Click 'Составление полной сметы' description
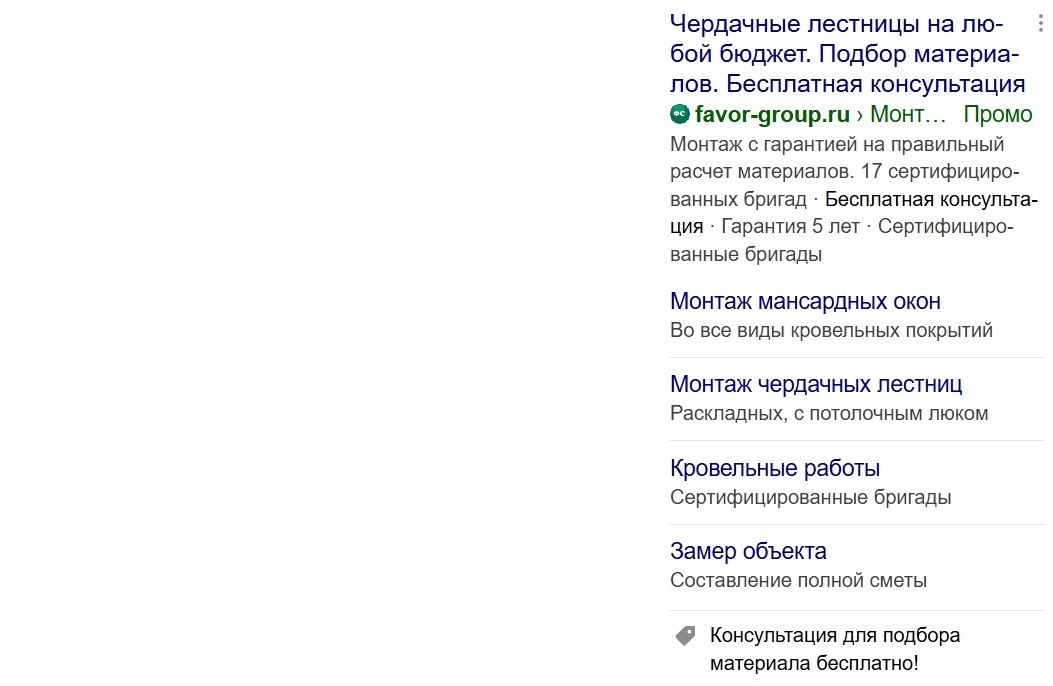The image size is (1053, 686). (798, 580)
